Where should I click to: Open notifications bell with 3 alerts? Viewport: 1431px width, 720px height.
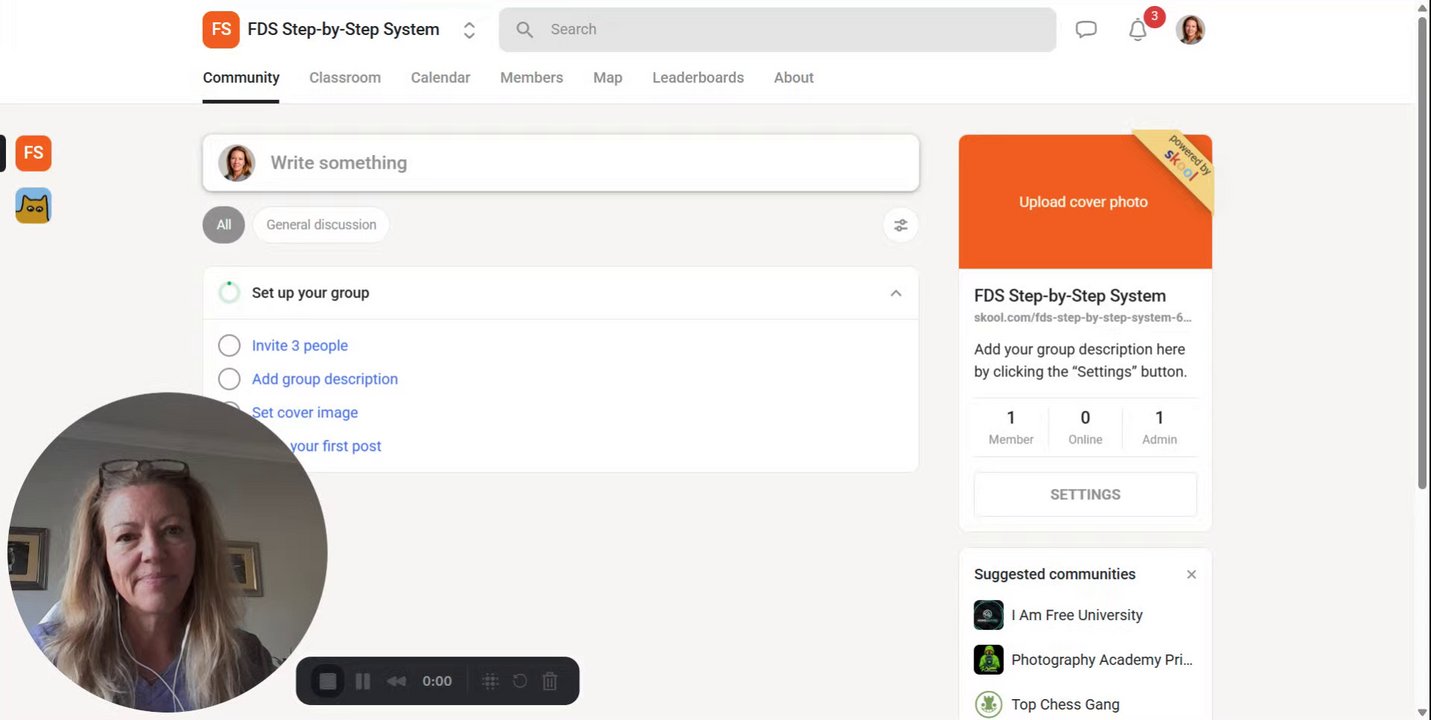1138,30
